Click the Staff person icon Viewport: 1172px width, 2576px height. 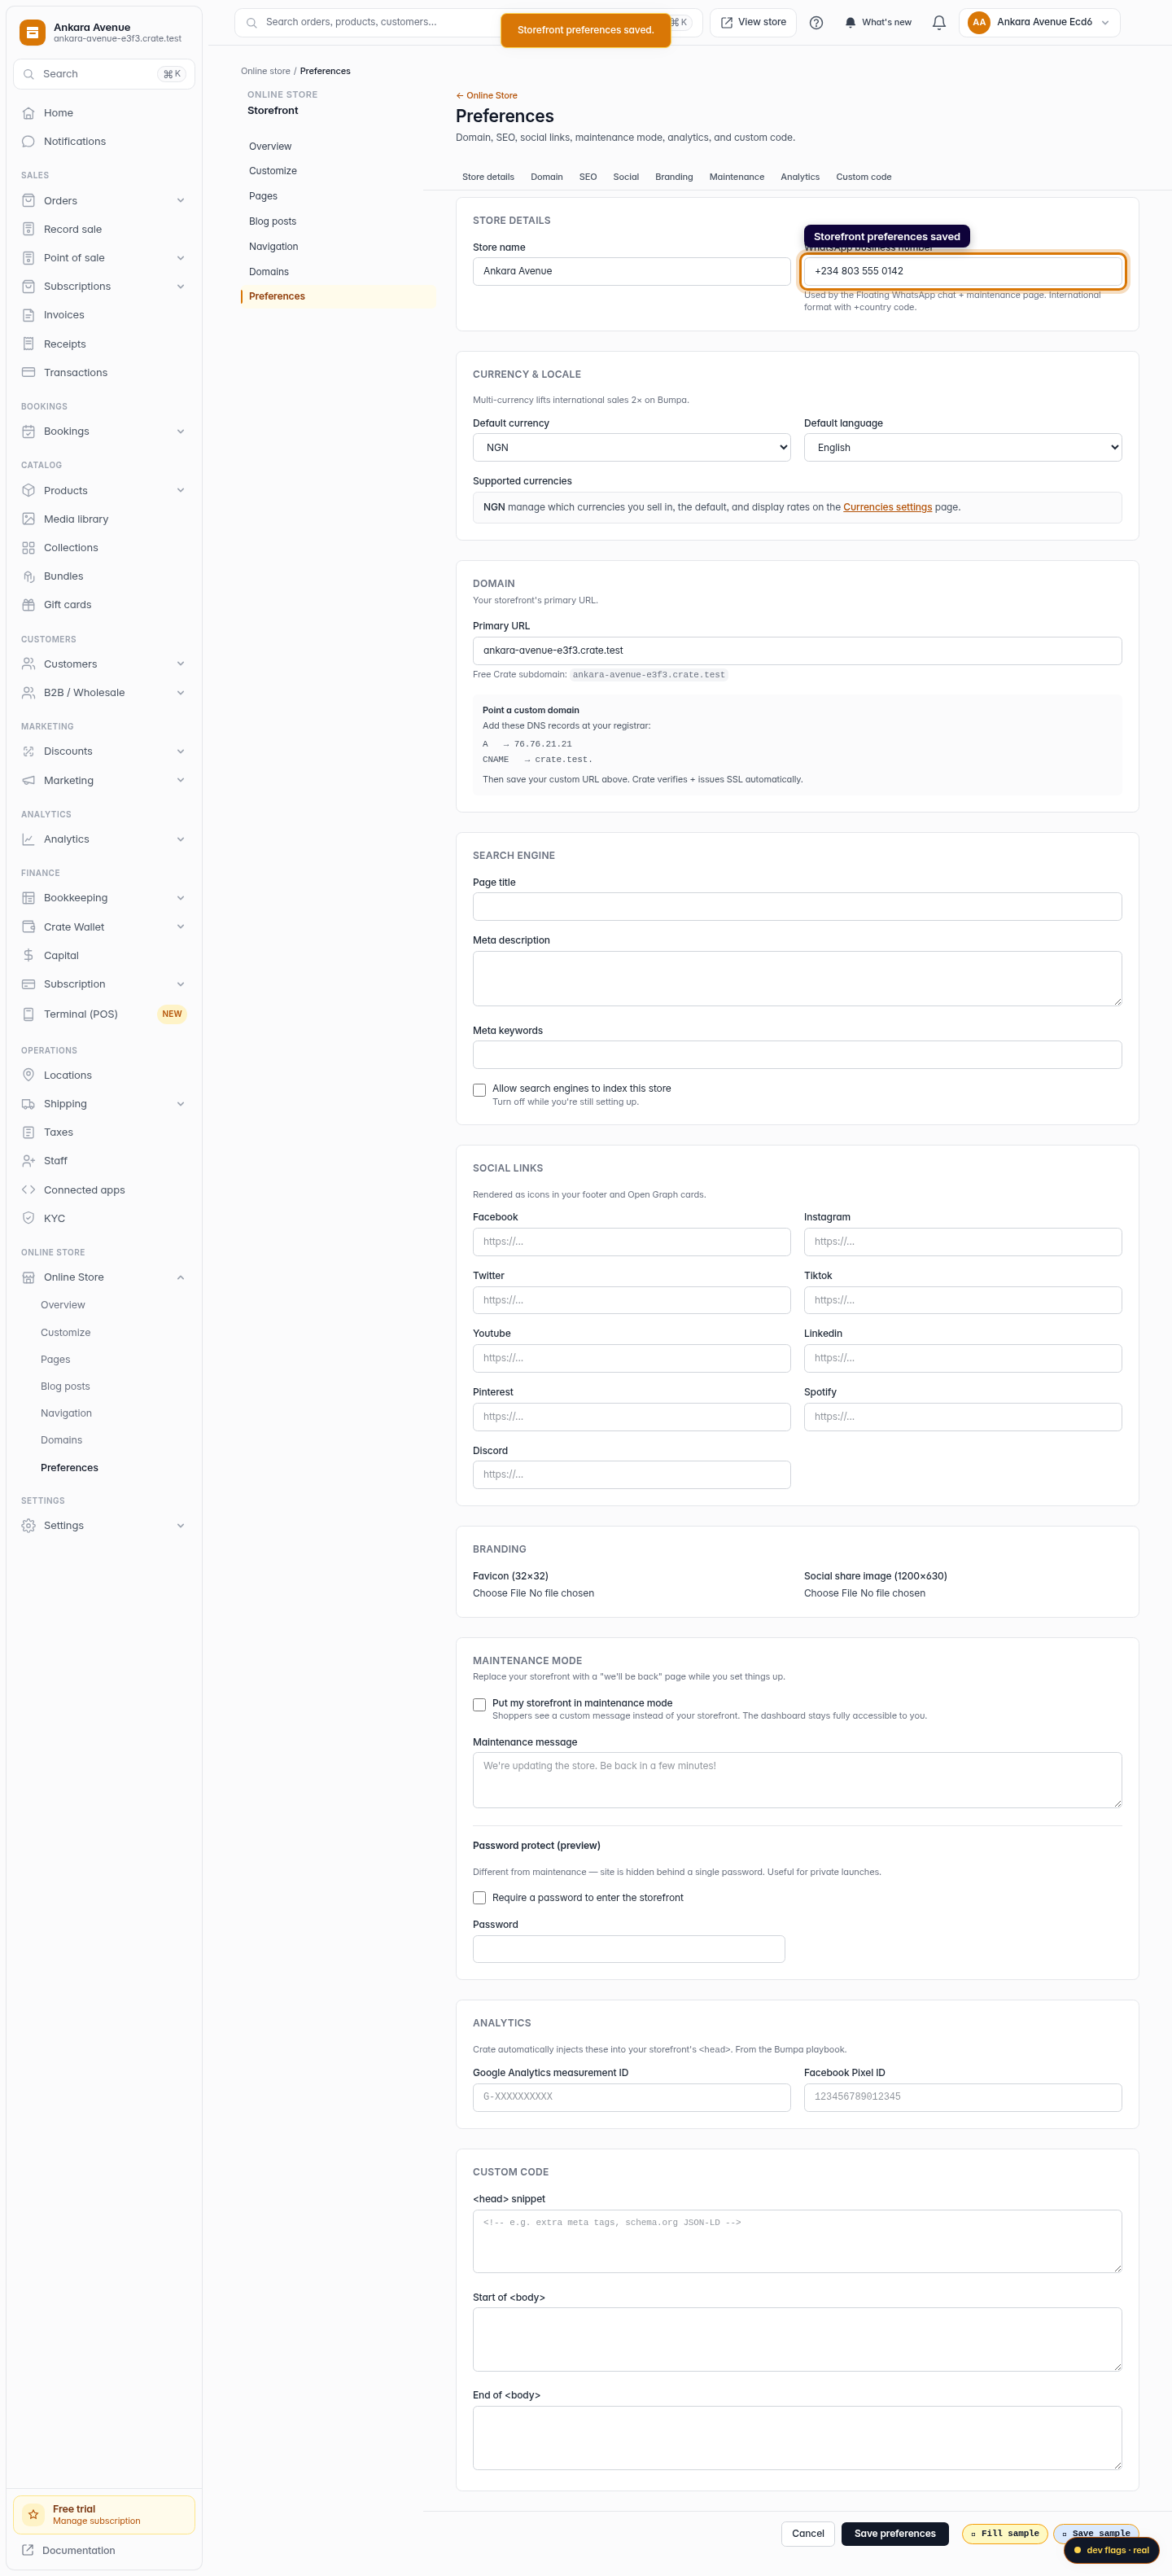coord(28,1161)
